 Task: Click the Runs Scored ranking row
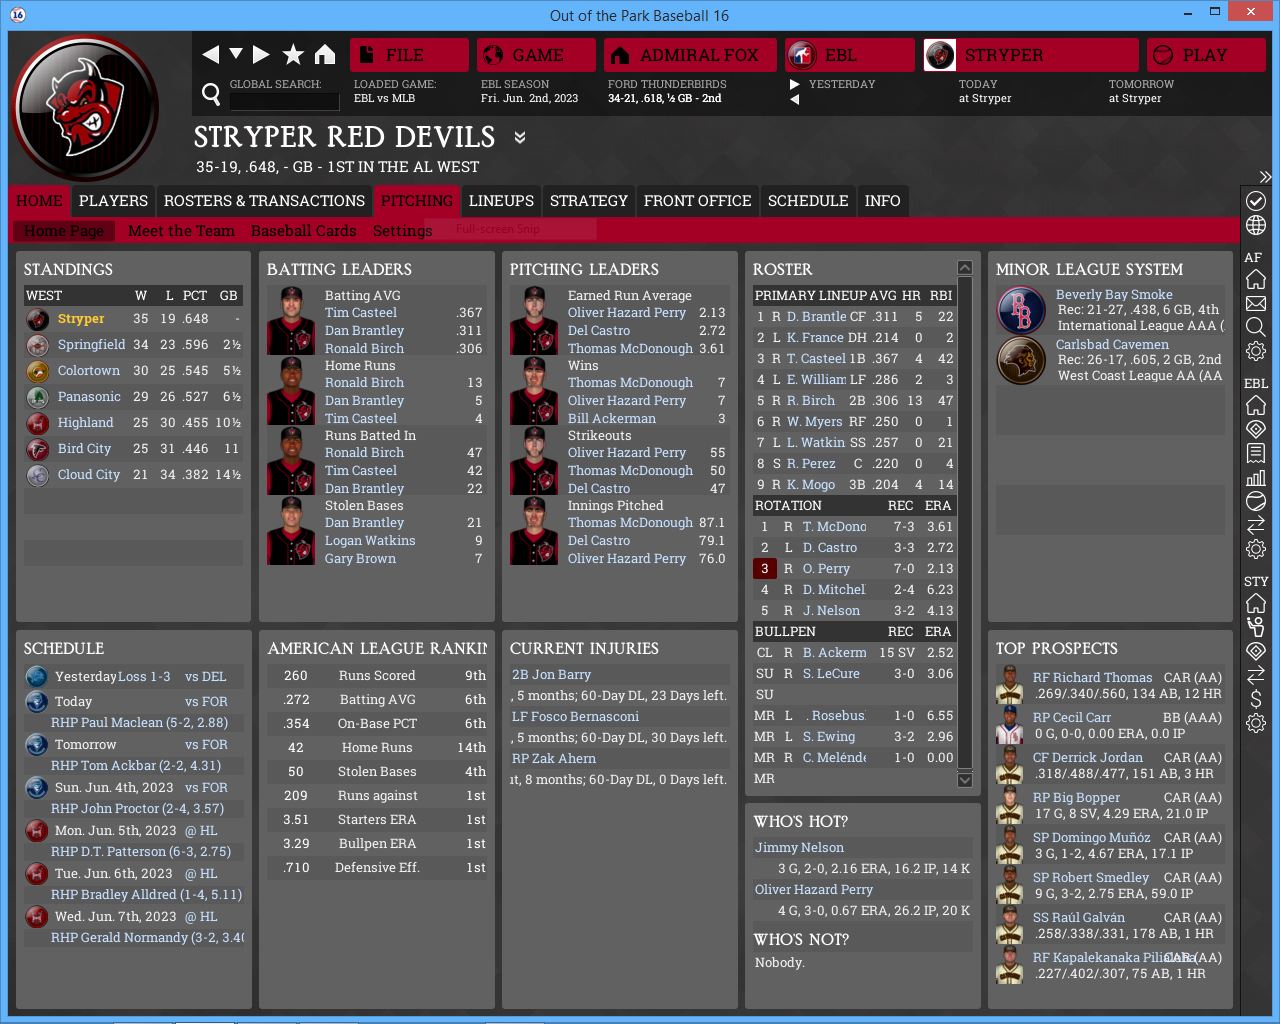pos(376,676)
